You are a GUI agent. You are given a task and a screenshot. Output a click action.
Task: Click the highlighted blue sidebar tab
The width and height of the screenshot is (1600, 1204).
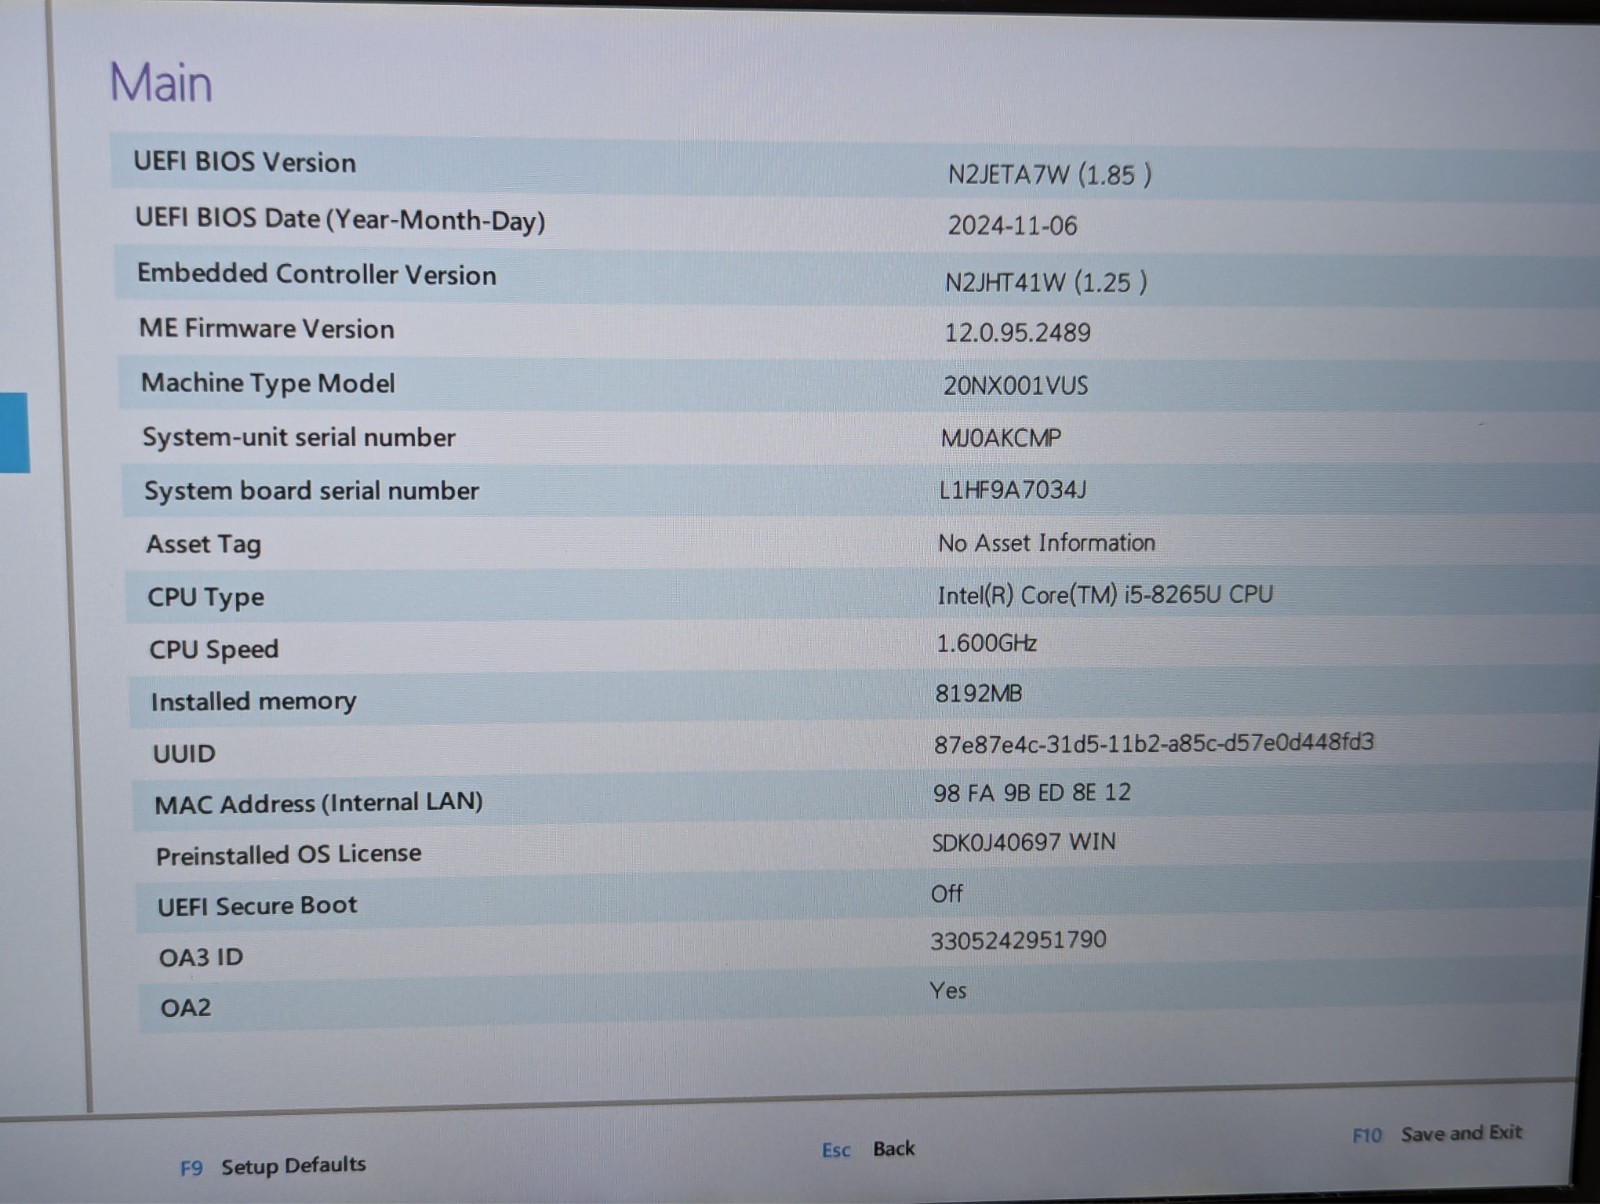[14, 432]
